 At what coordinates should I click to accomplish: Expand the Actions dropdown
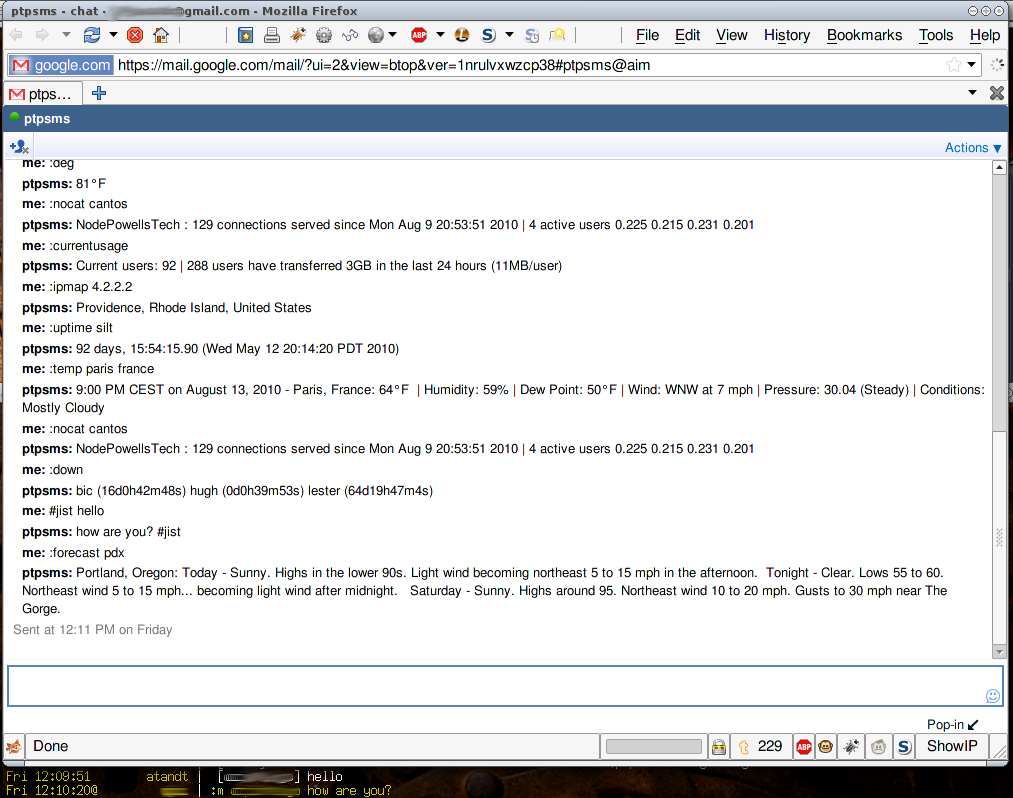[x=972, y=147]
